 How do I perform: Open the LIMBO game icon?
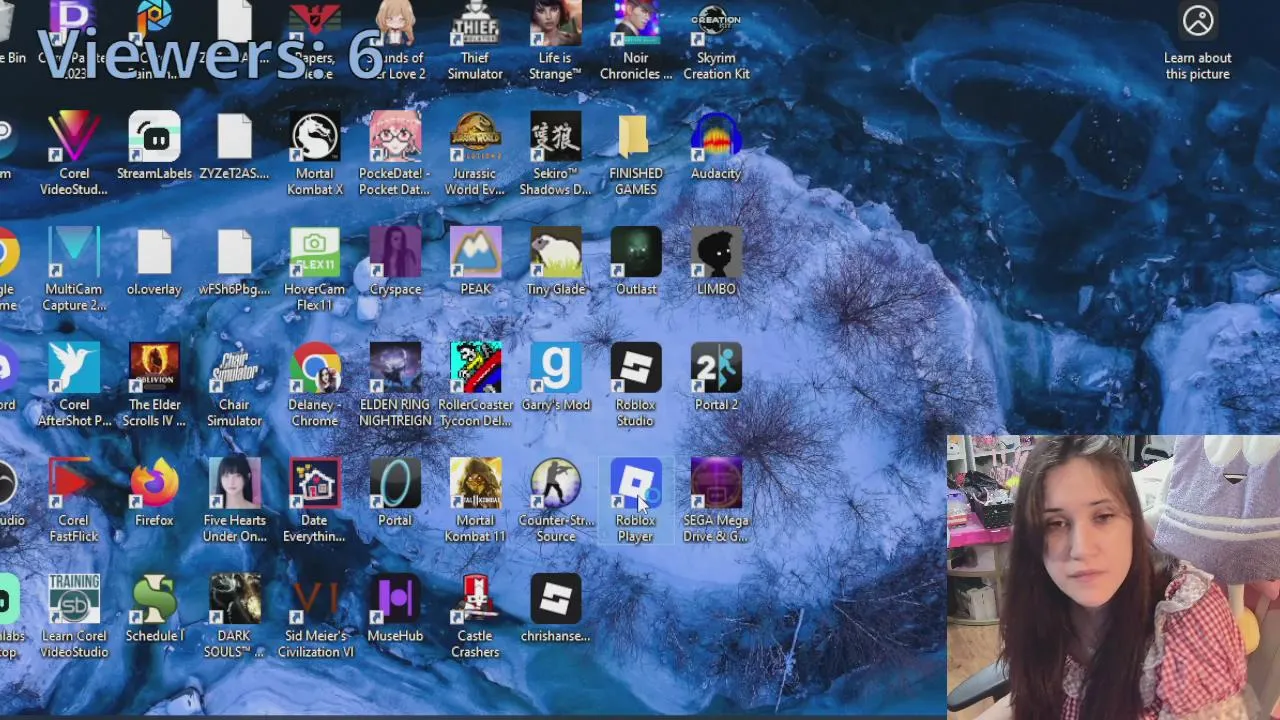[716, 262]
